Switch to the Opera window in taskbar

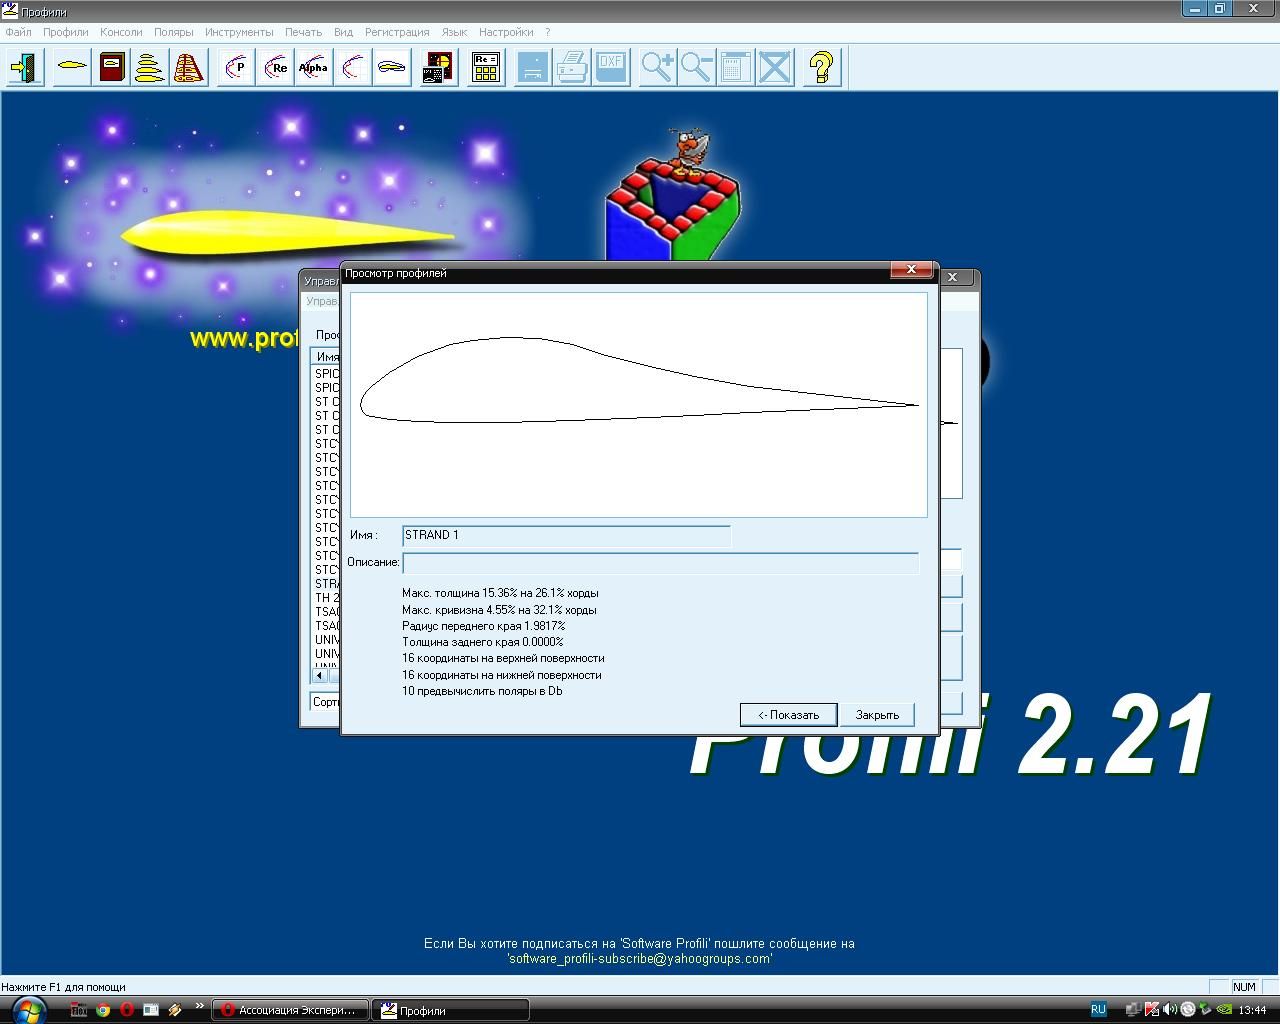(290, 1010)
